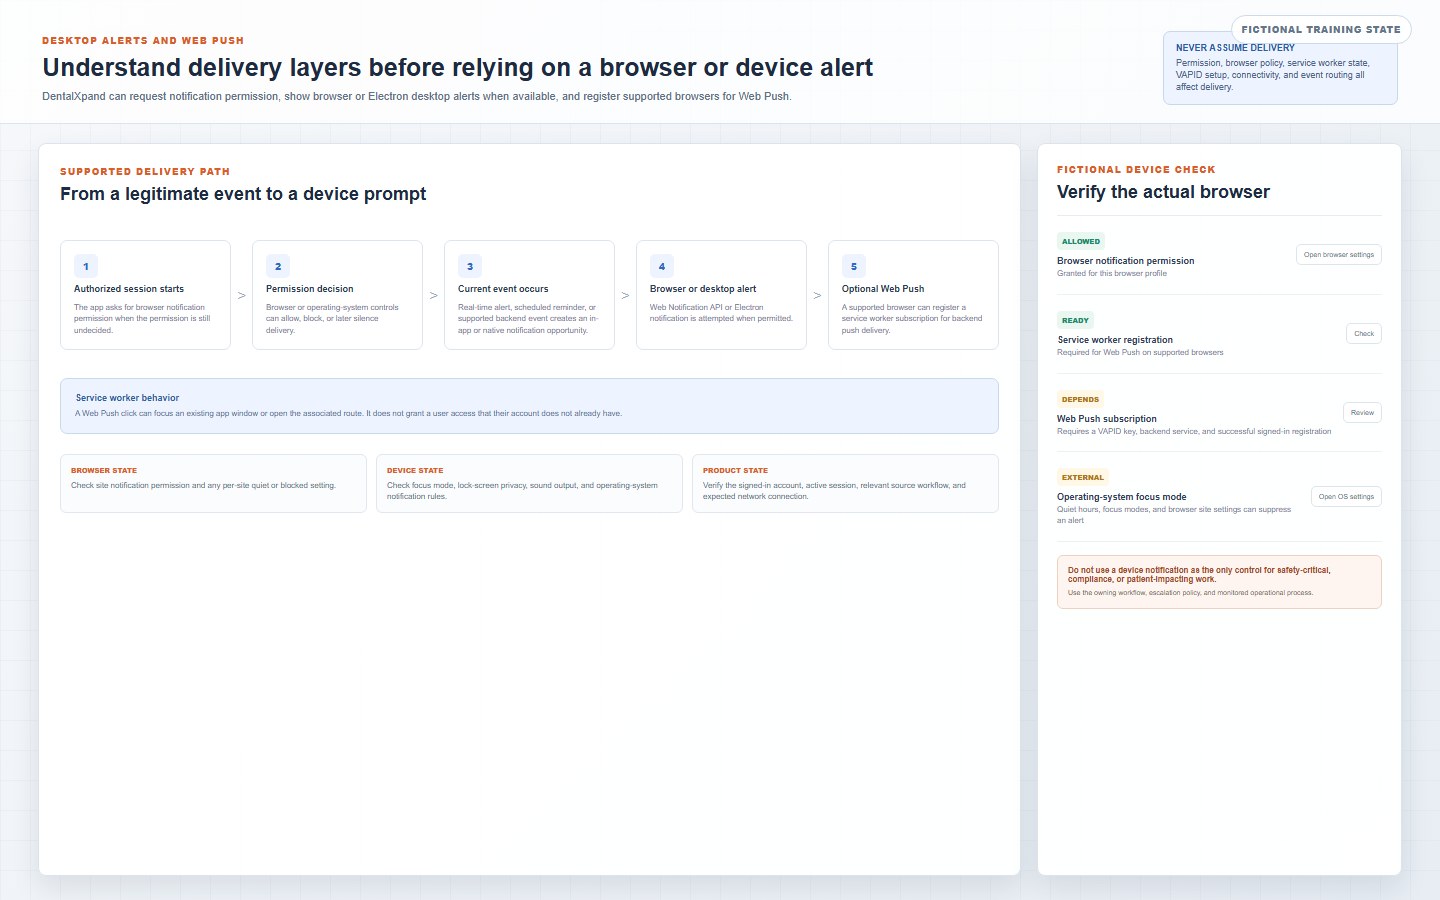
Task: Select step 3 number badge
Action: coord(470,266)
